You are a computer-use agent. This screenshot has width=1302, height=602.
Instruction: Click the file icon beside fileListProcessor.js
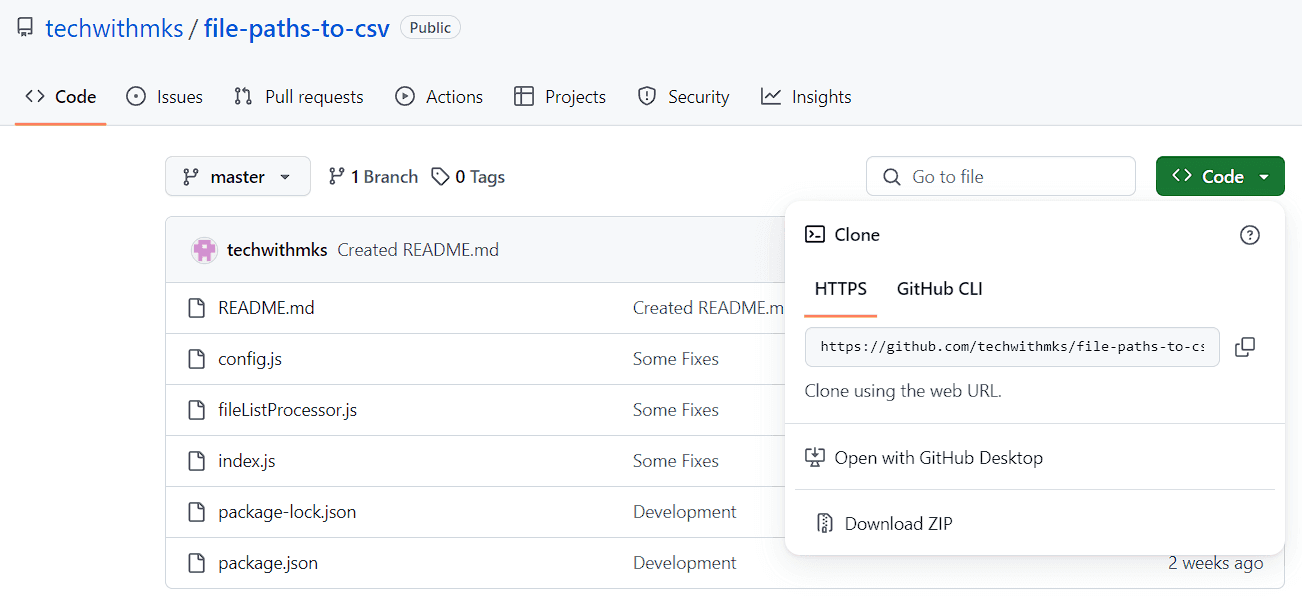coord(197,410)
